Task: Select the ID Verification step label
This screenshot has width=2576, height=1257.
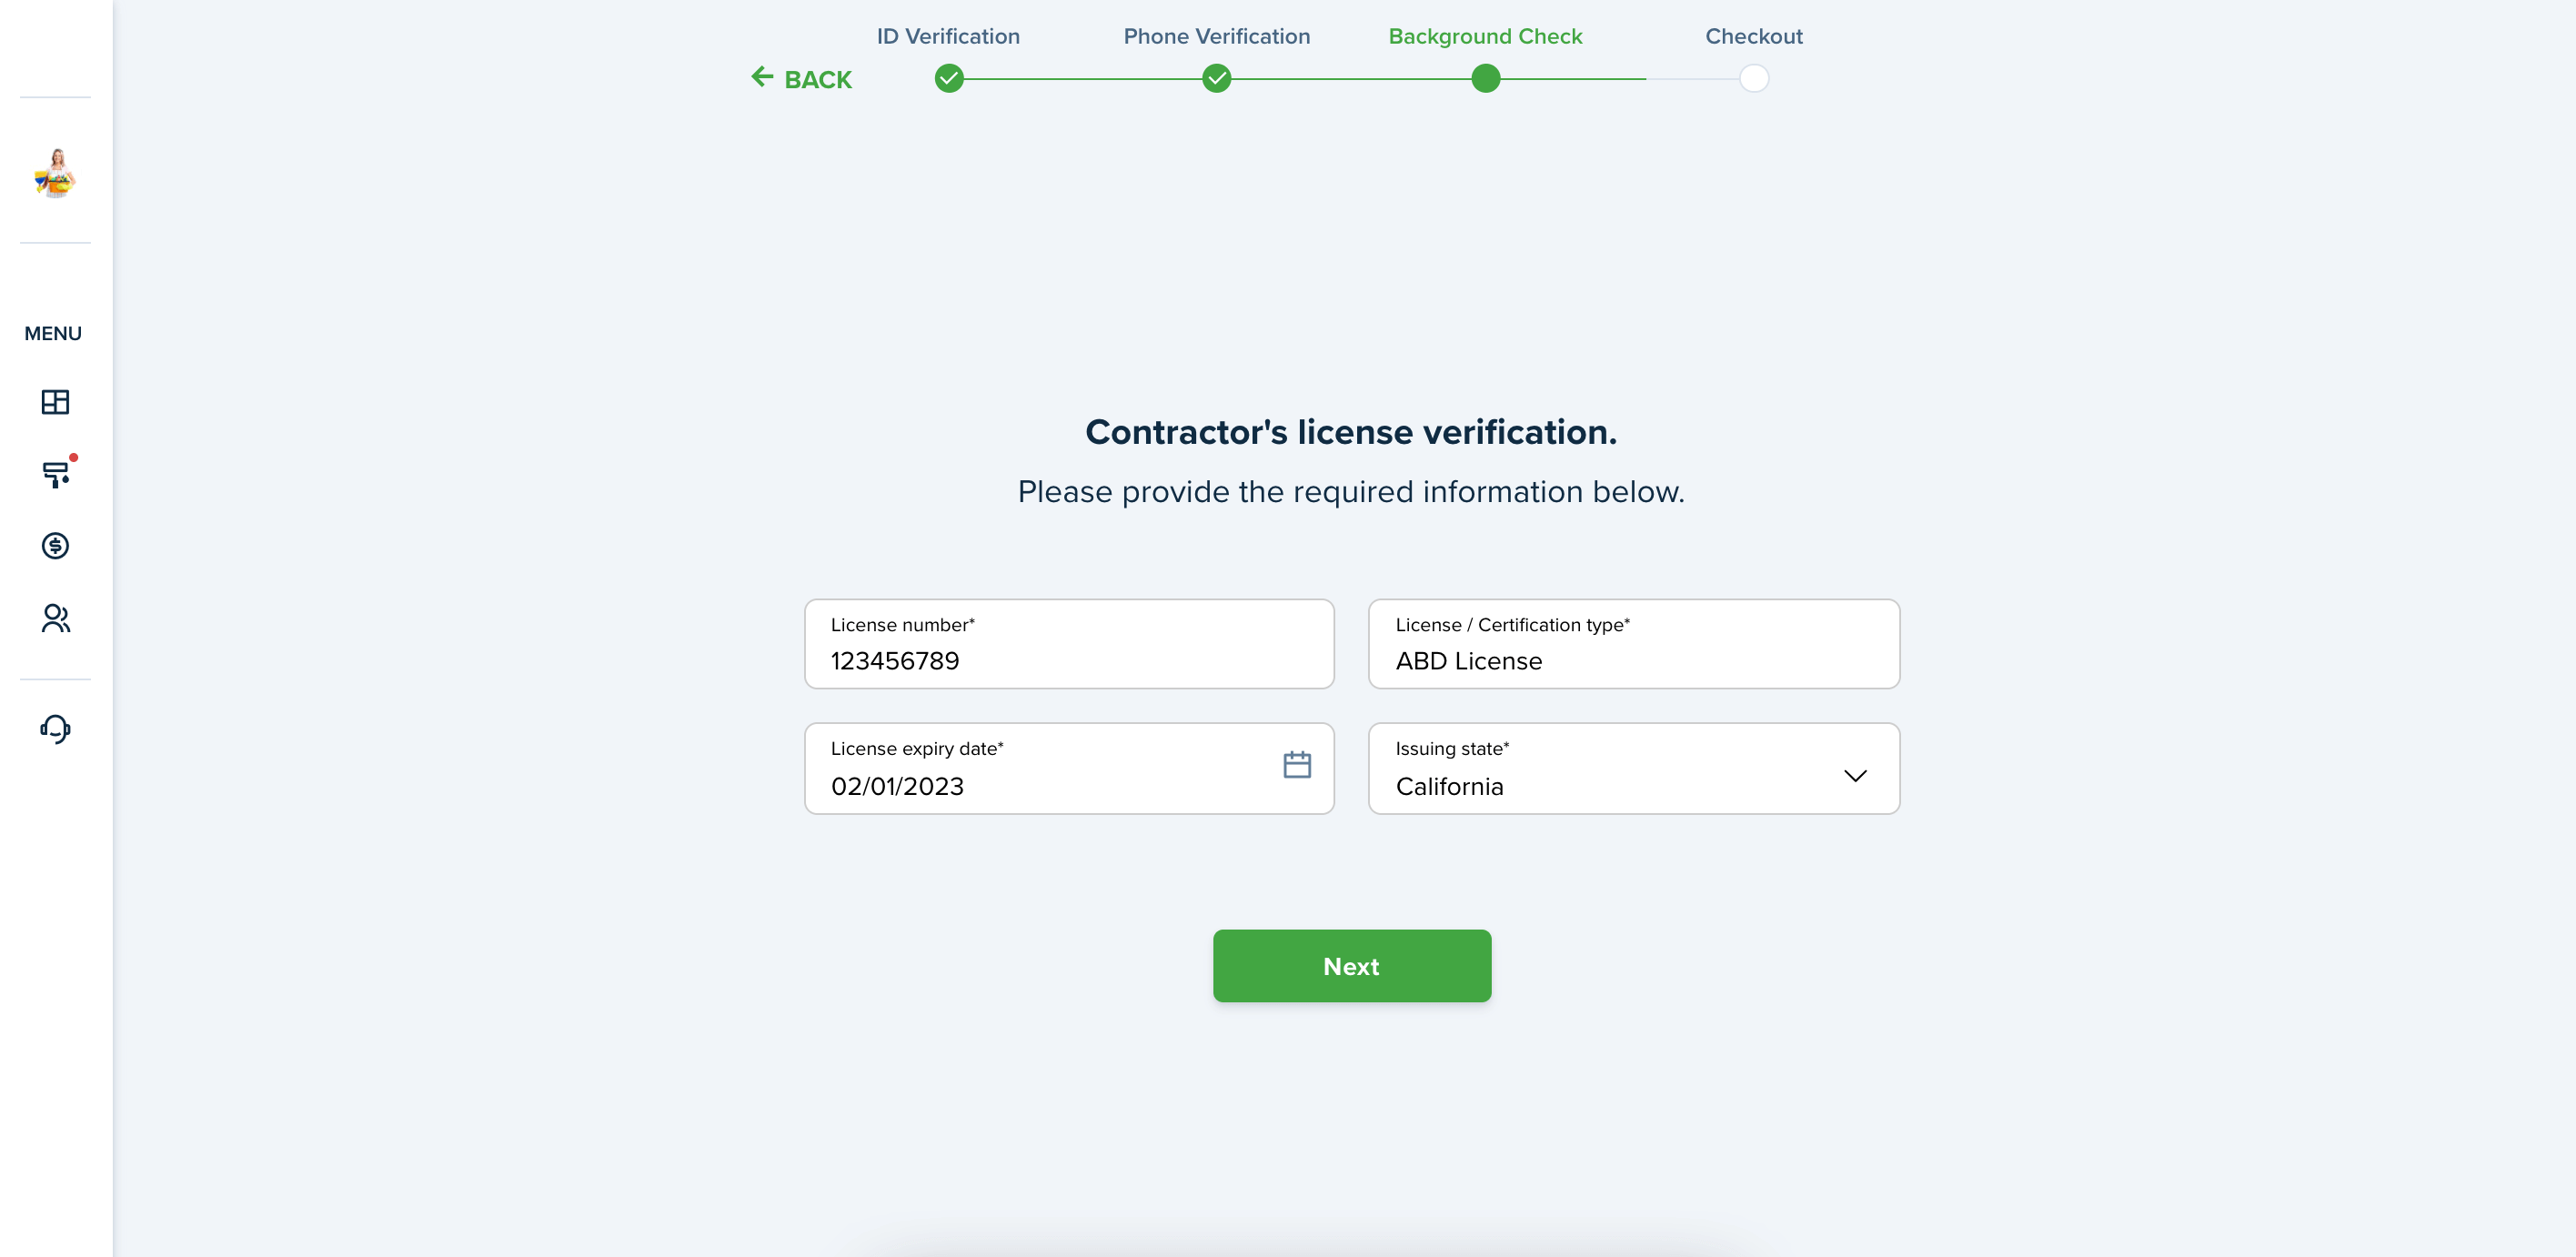Action: (948, 36)
